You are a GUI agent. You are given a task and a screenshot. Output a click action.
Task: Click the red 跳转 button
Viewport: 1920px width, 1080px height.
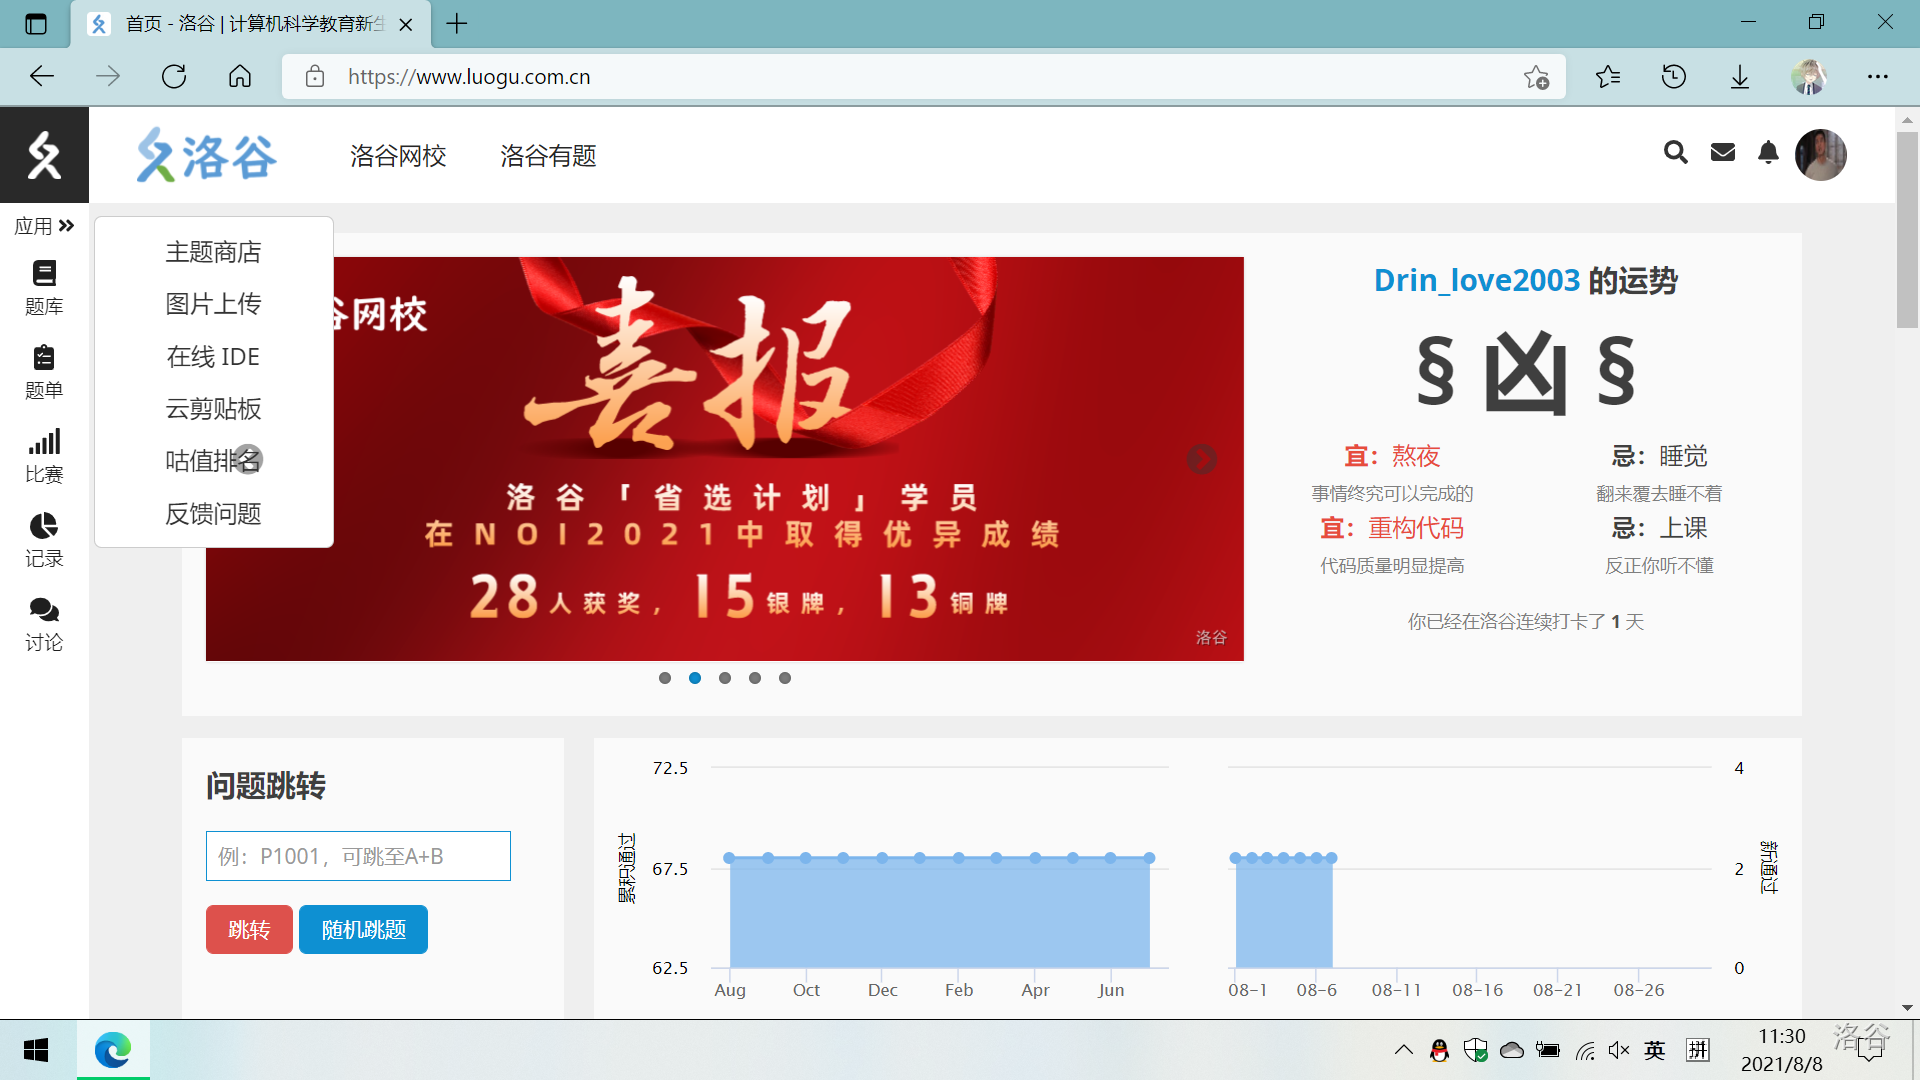click(x=249, y=930)
